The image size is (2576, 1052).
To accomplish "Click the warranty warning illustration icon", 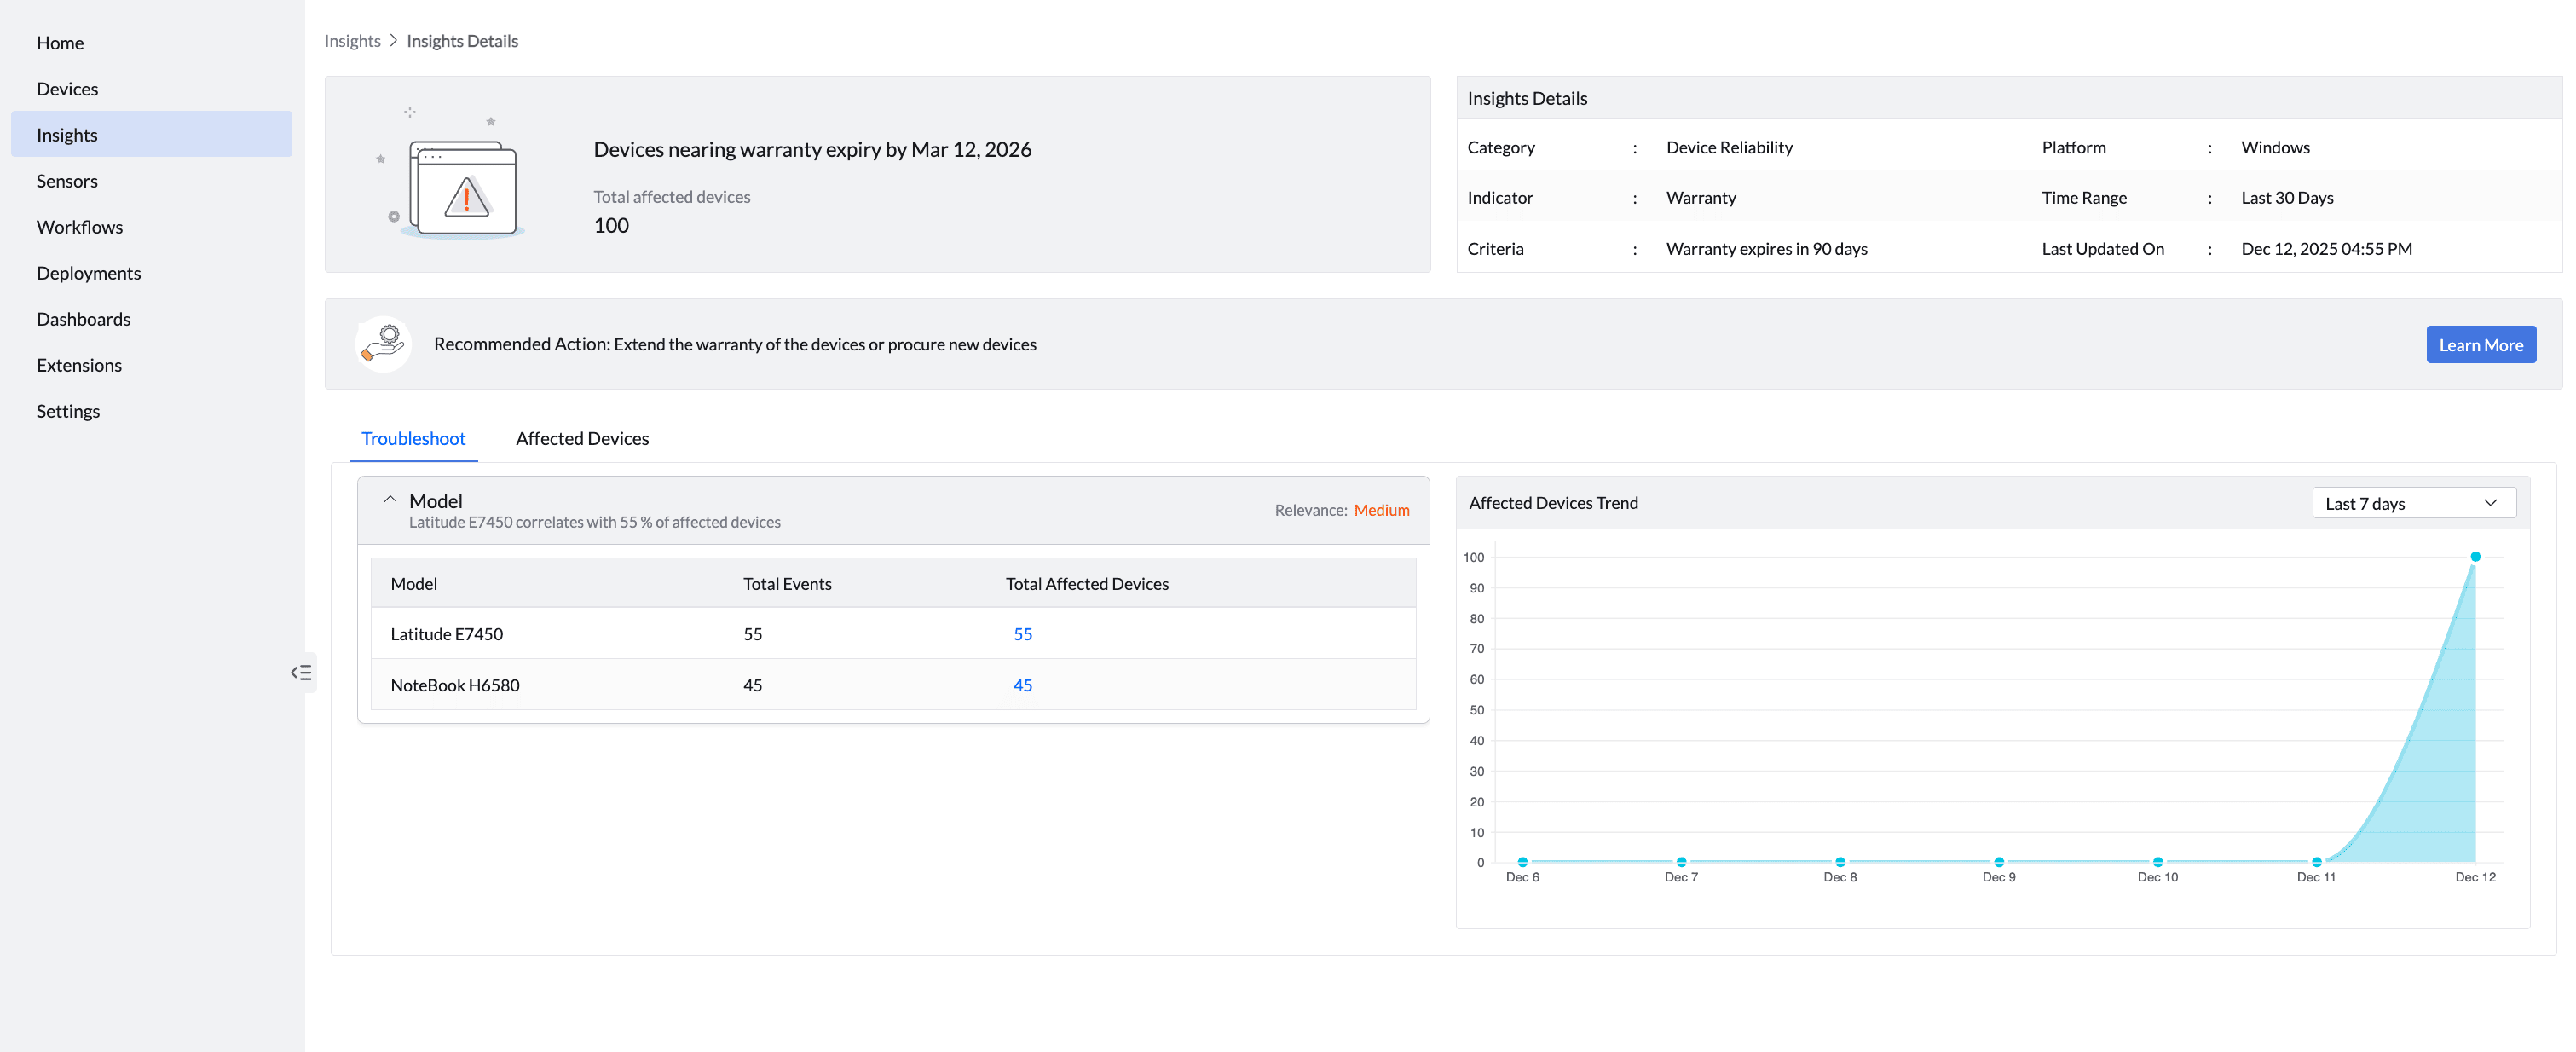I will pyautogui.click(x=462, y=187).
